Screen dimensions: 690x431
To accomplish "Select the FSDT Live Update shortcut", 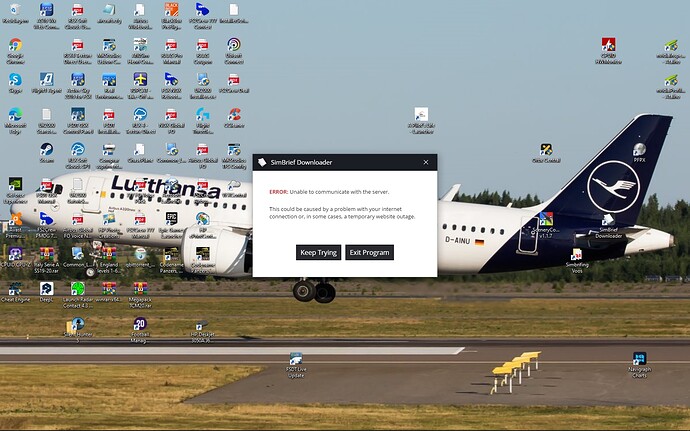I will 296,365.
